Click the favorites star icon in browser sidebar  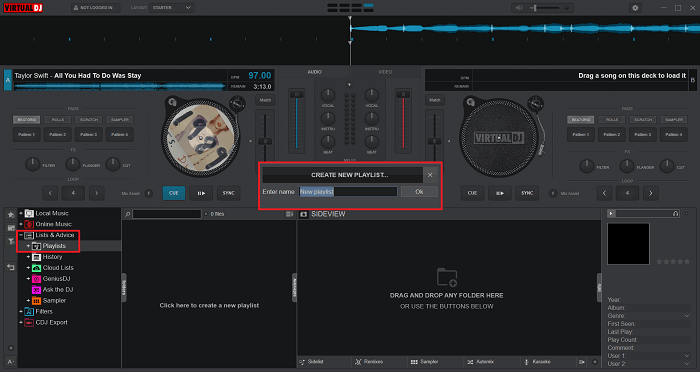[x=11, y=215]
